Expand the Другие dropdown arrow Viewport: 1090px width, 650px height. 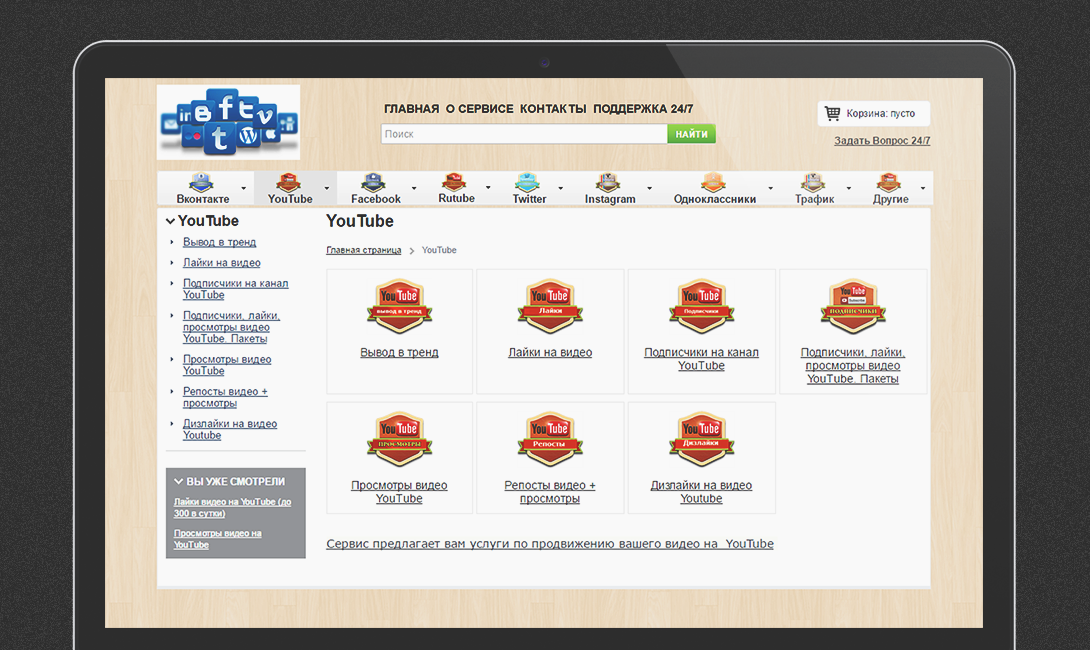pos(923,188)
